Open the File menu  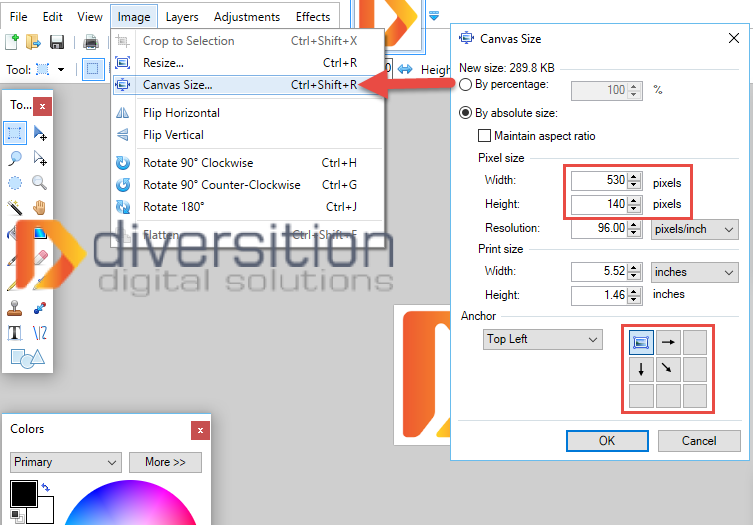point(18,17)
